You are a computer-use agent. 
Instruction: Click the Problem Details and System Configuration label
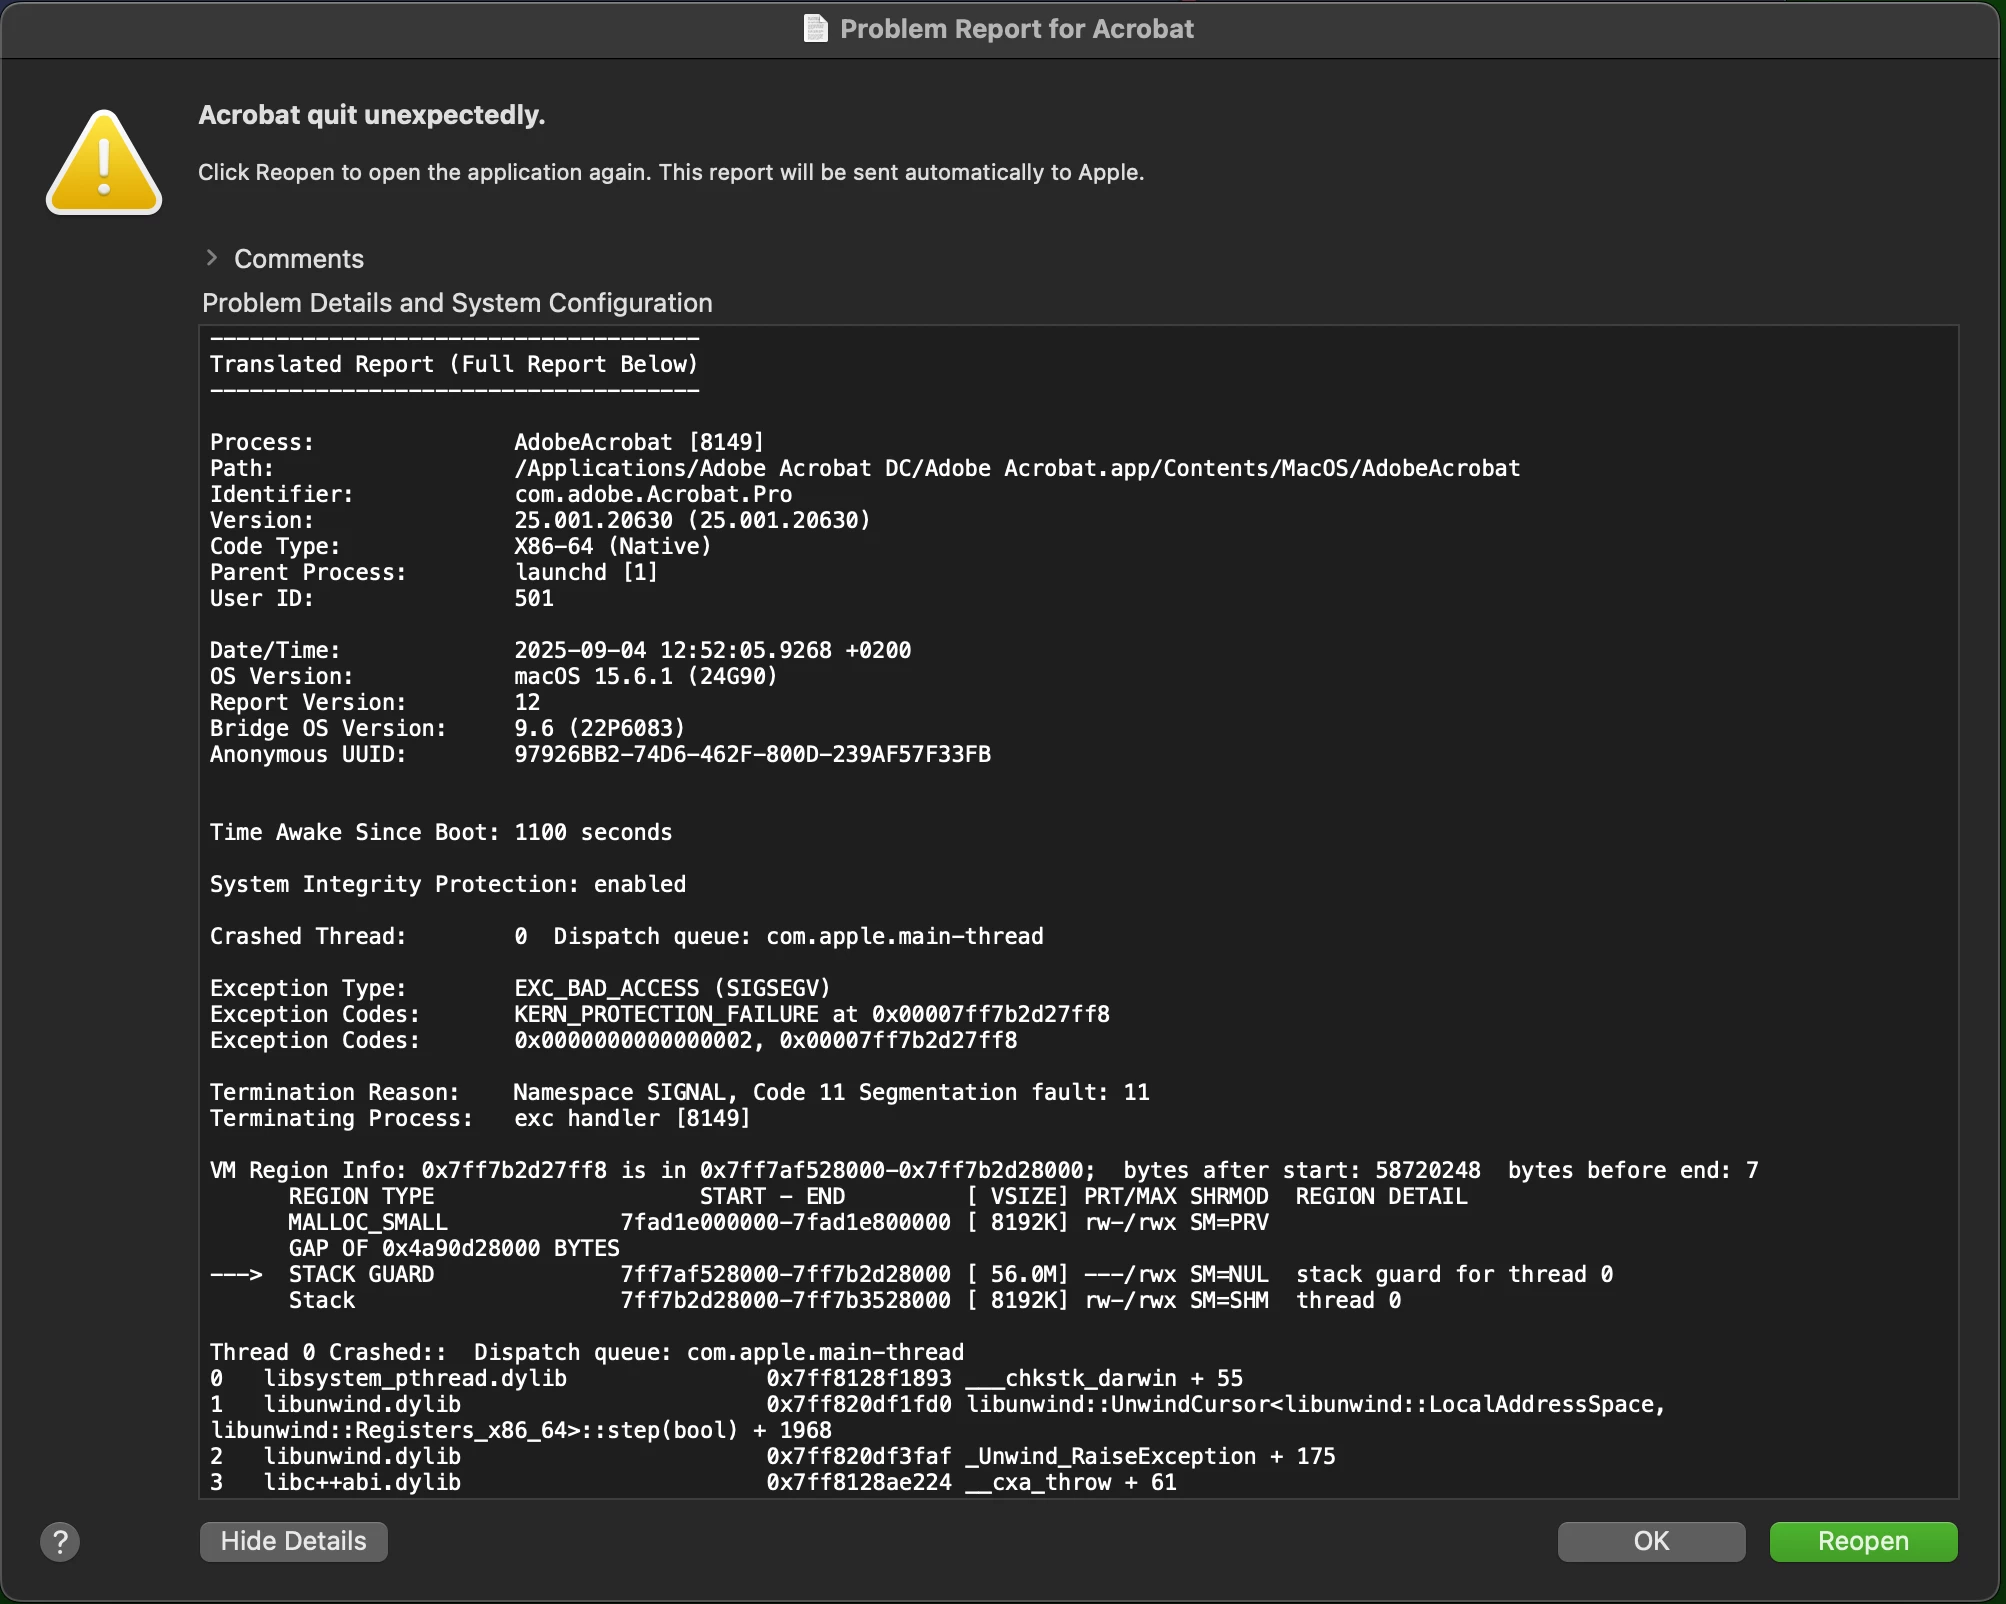[x=457, y=303]
